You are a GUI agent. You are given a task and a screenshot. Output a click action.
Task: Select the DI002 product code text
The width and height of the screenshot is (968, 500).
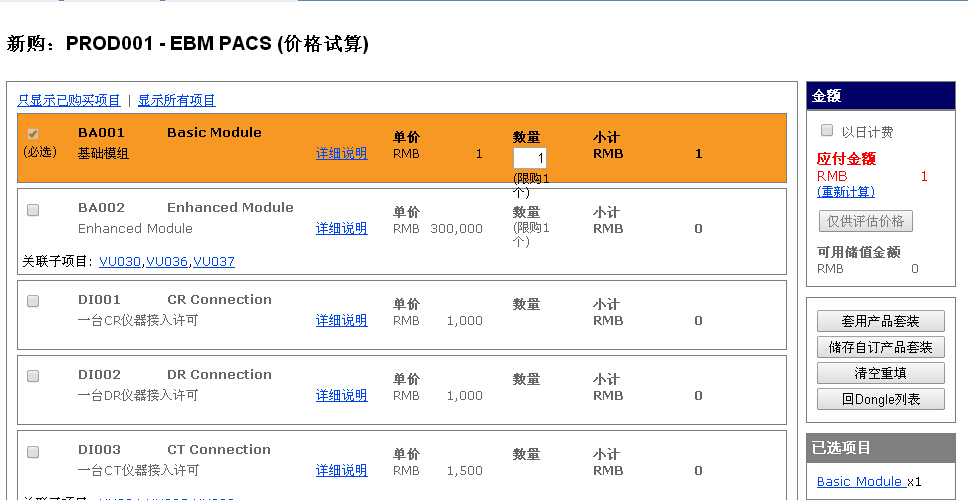coord(99,375)
